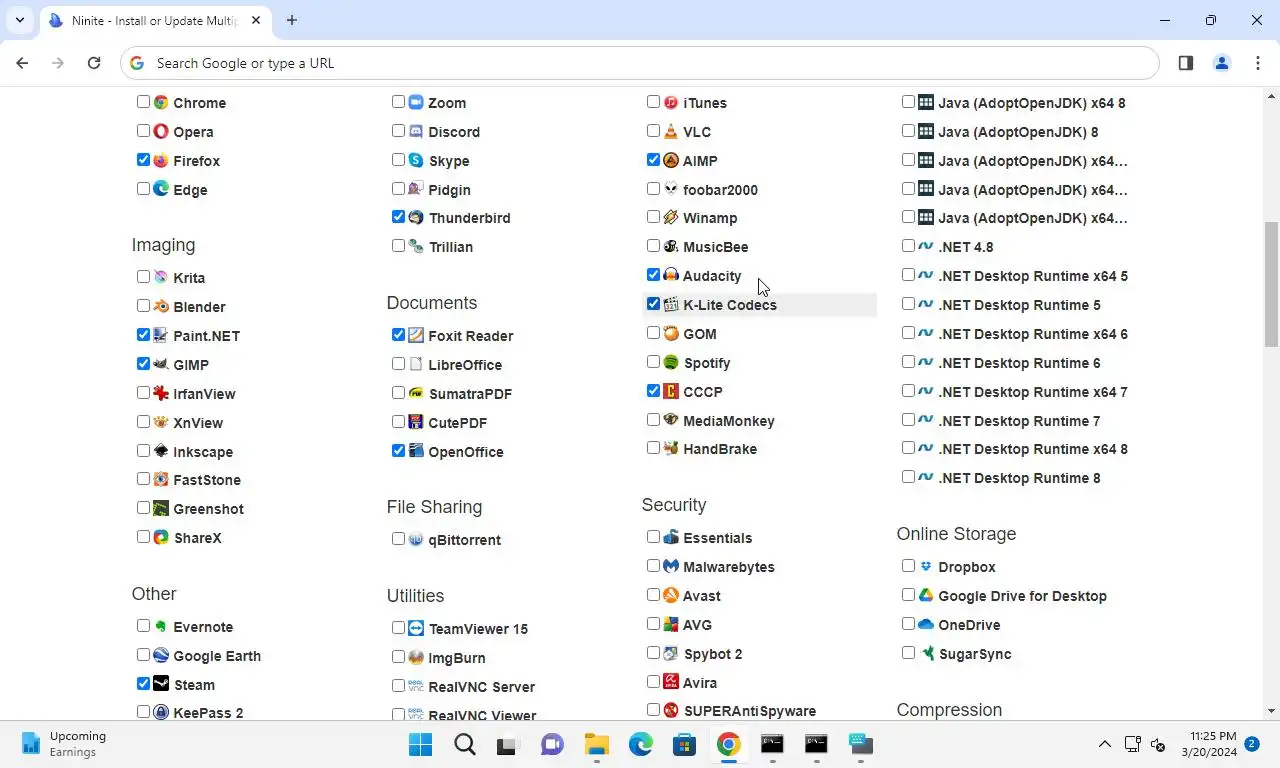The width and height of the screenshot is (1280, 768).
Task: Open the Chrome profile avatar
Action: pyautogui.click(x=1221, y=63)
